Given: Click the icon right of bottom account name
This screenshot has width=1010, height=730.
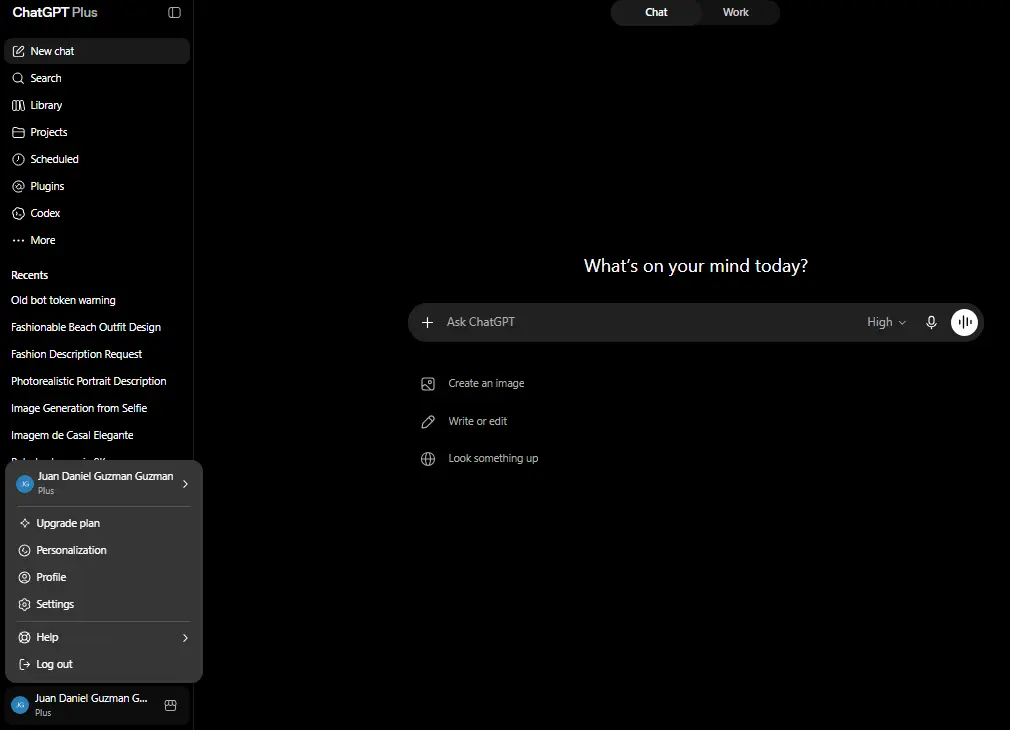Looking at the screenshot, I should [x=171, y=706].
